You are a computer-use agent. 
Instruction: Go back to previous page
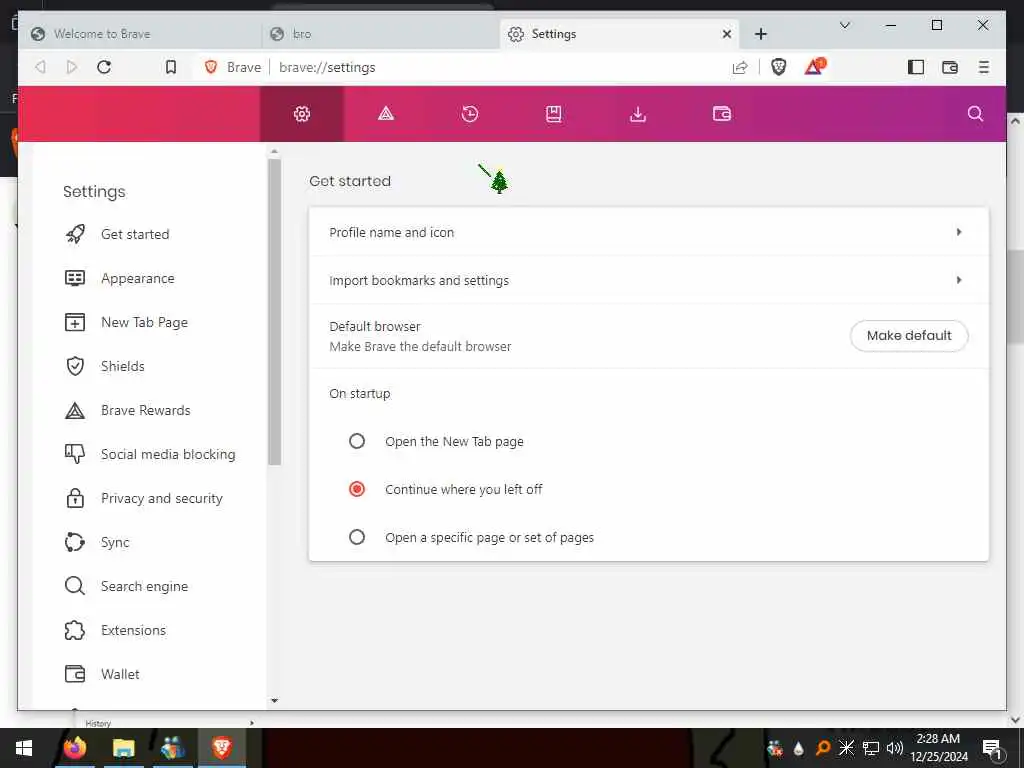coord(40,67)
